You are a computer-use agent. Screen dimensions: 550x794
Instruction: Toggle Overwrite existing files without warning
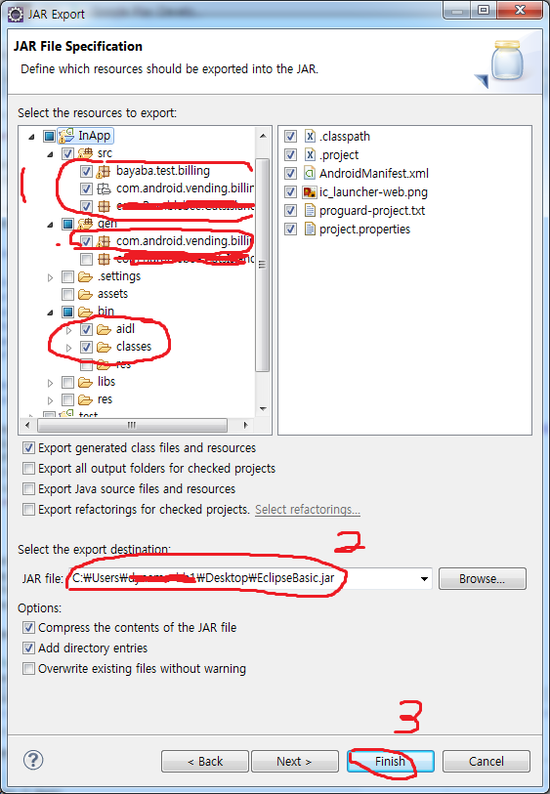(x=28, y=669)
